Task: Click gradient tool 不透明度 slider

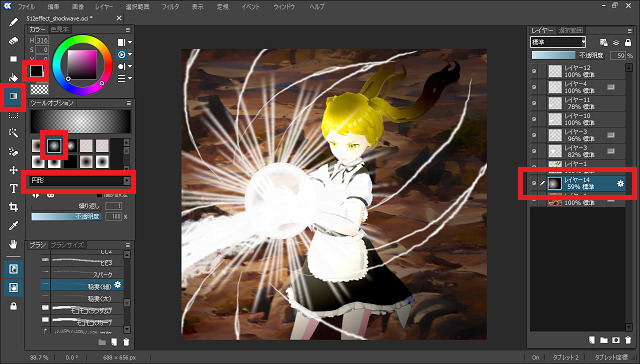Action: coord(66,217)
